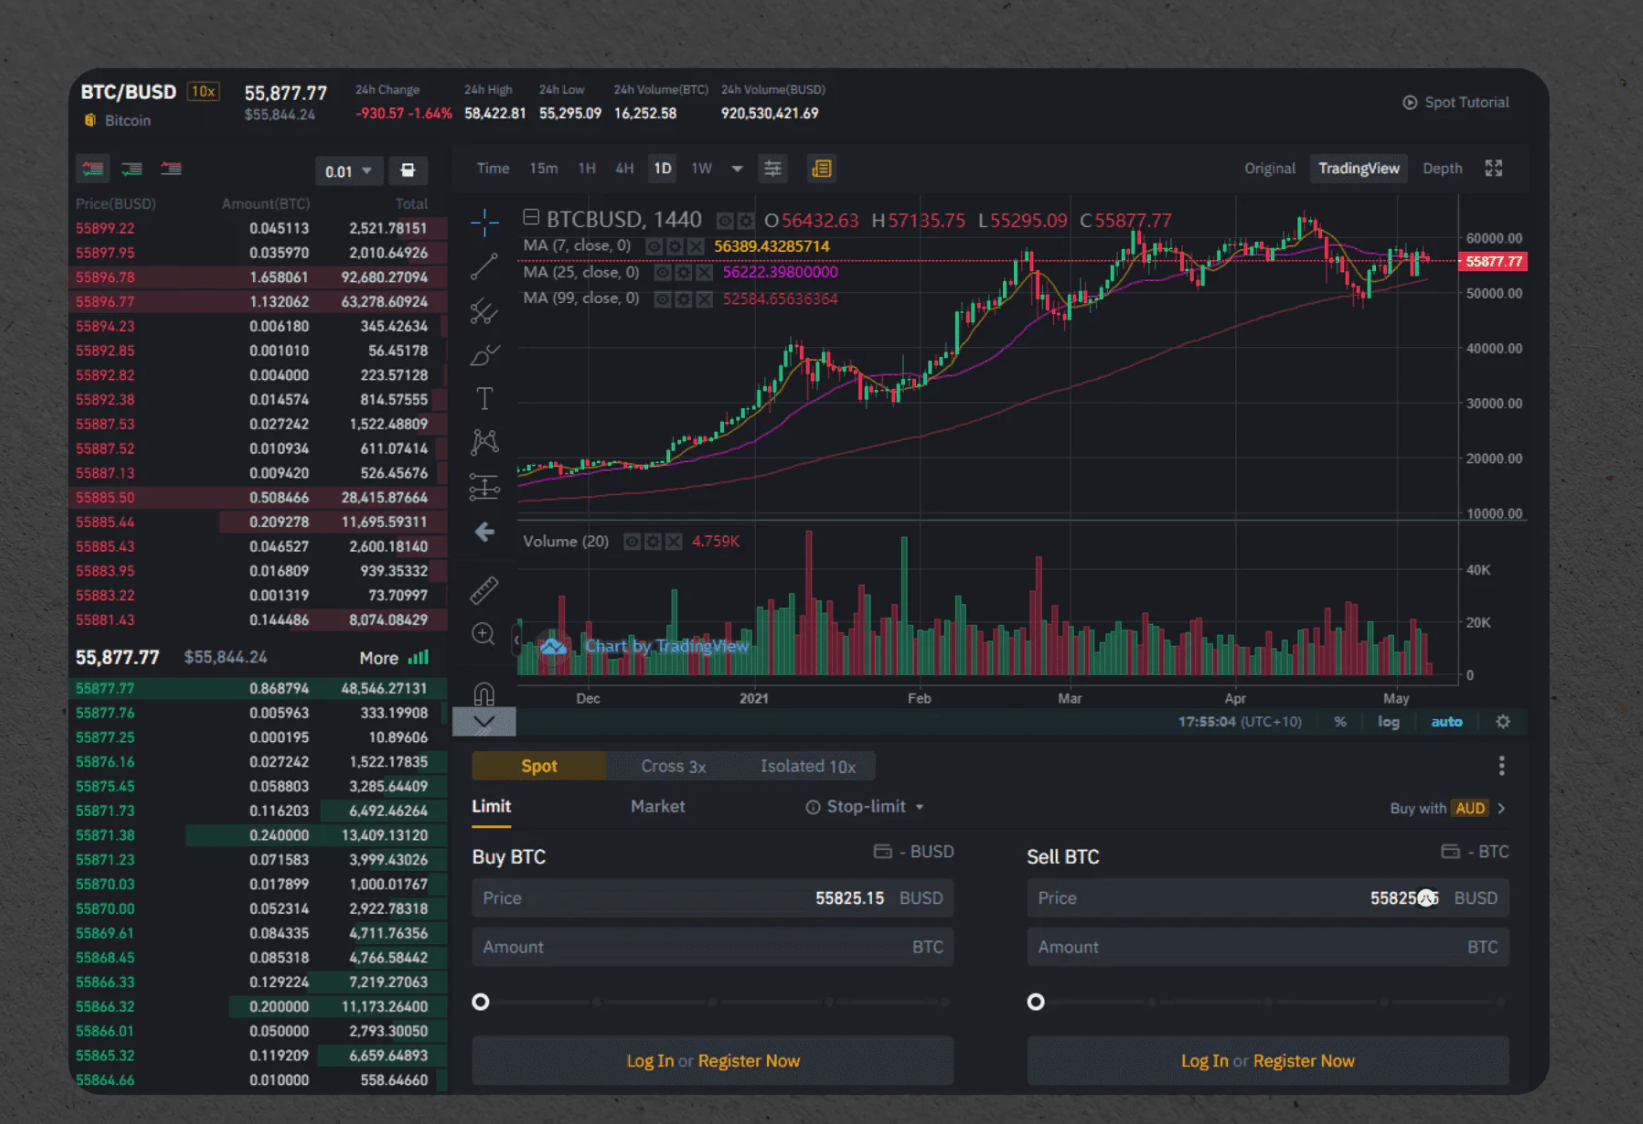Click the Buy BTC amount slider handle
Screen dimensions: 1643x1124
click(481, 1002)
